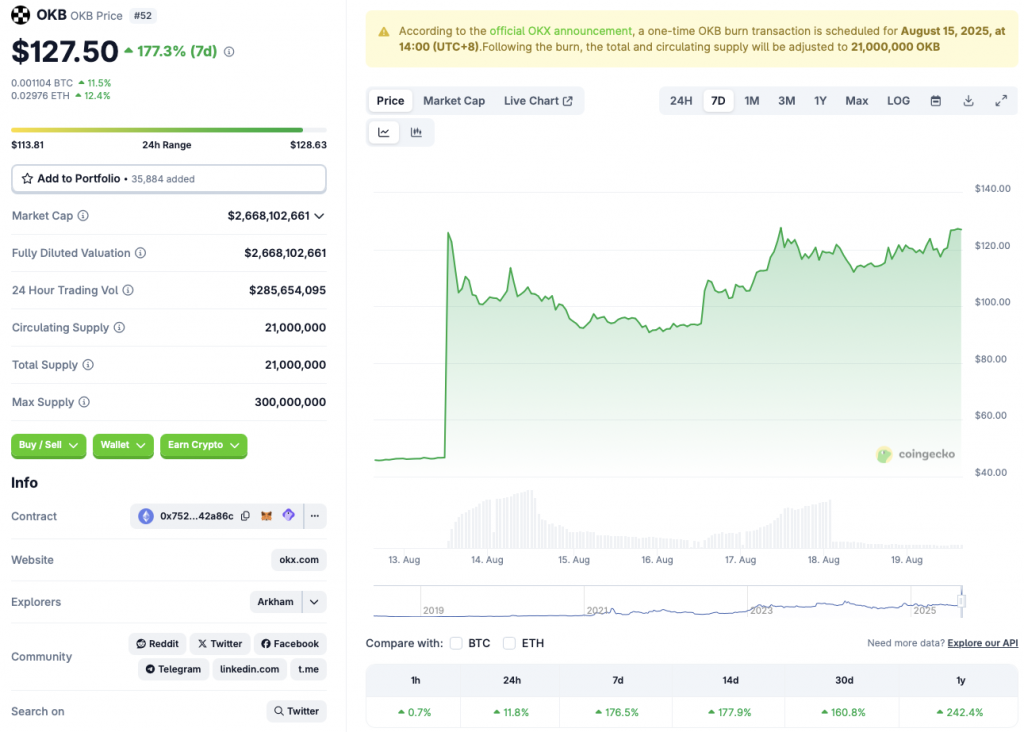Click Add to Portfolio button

[x=168, y=179]
